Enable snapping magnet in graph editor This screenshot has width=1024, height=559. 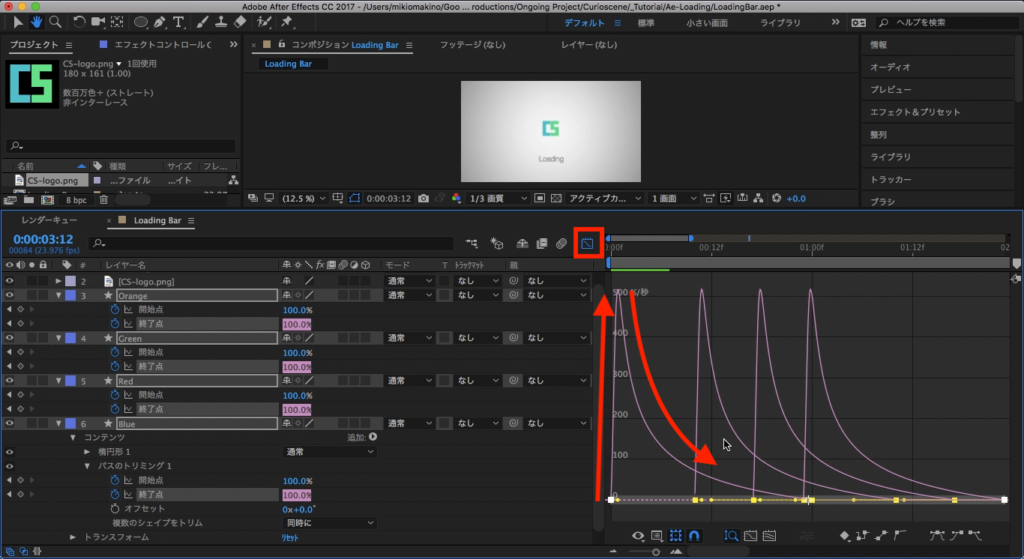[x=695, y=536]
